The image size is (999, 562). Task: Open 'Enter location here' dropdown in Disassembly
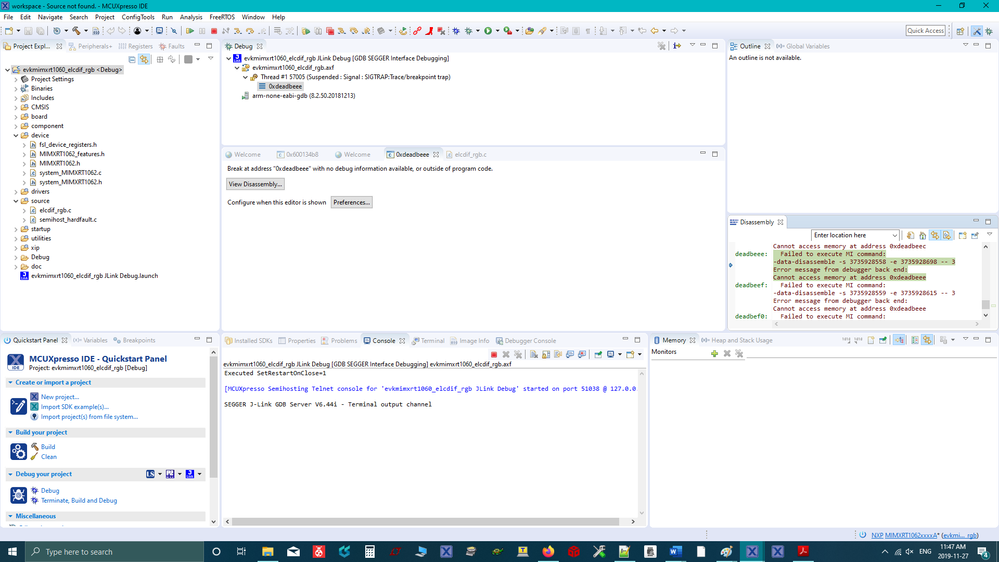(x=894, y=236)
